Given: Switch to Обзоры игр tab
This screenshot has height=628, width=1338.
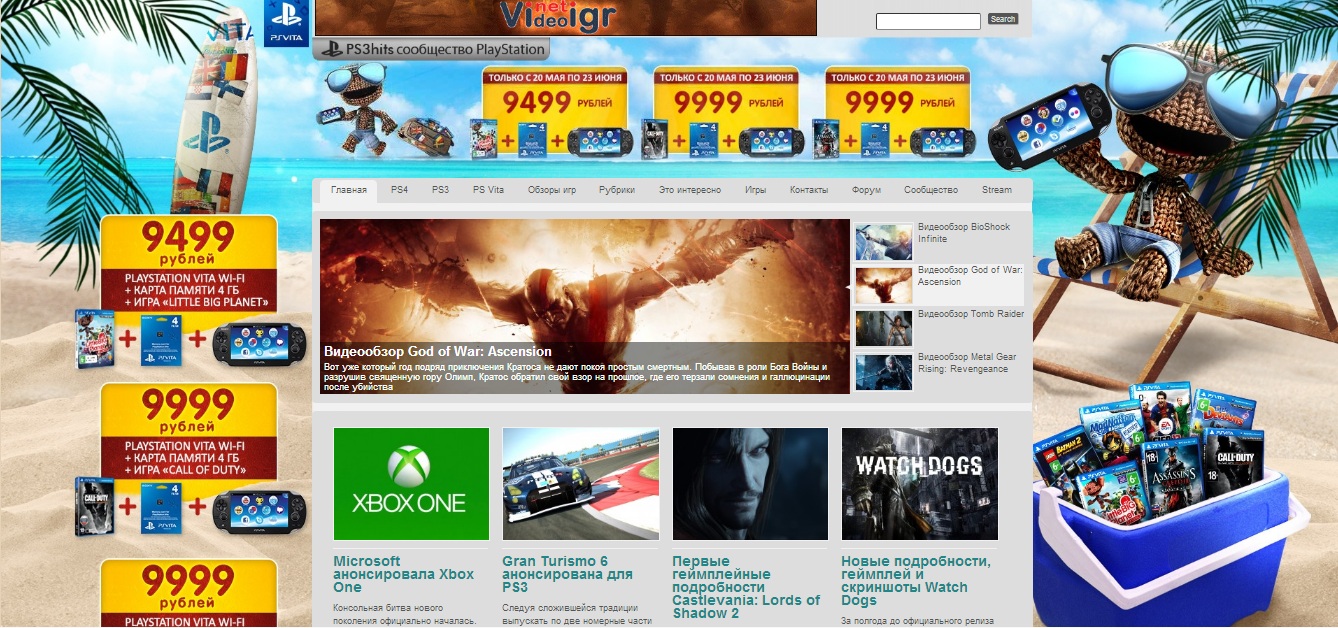Looking at the screenshot, I should [552, 190].
